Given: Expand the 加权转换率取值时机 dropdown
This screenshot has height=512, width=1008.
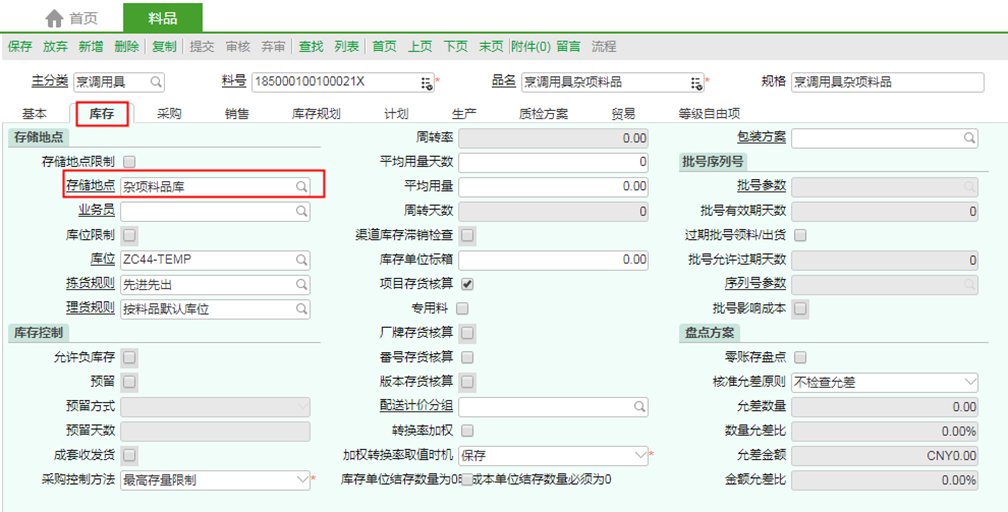Looking at the screenshot, I should click(640, 455).
